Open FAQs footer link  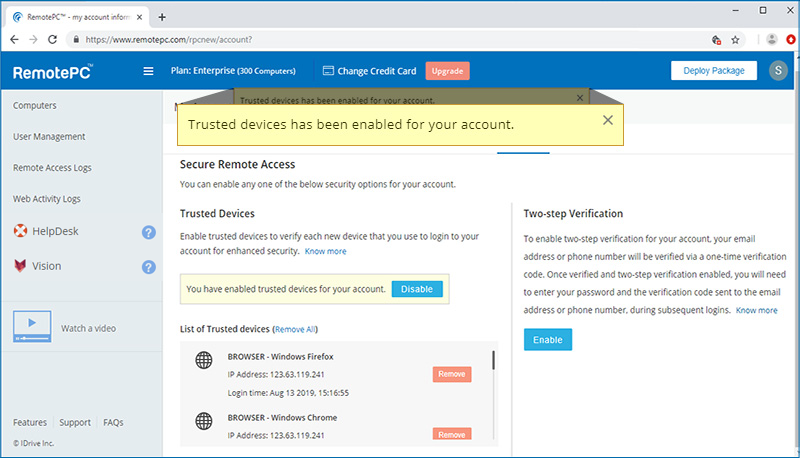[113, 422]
